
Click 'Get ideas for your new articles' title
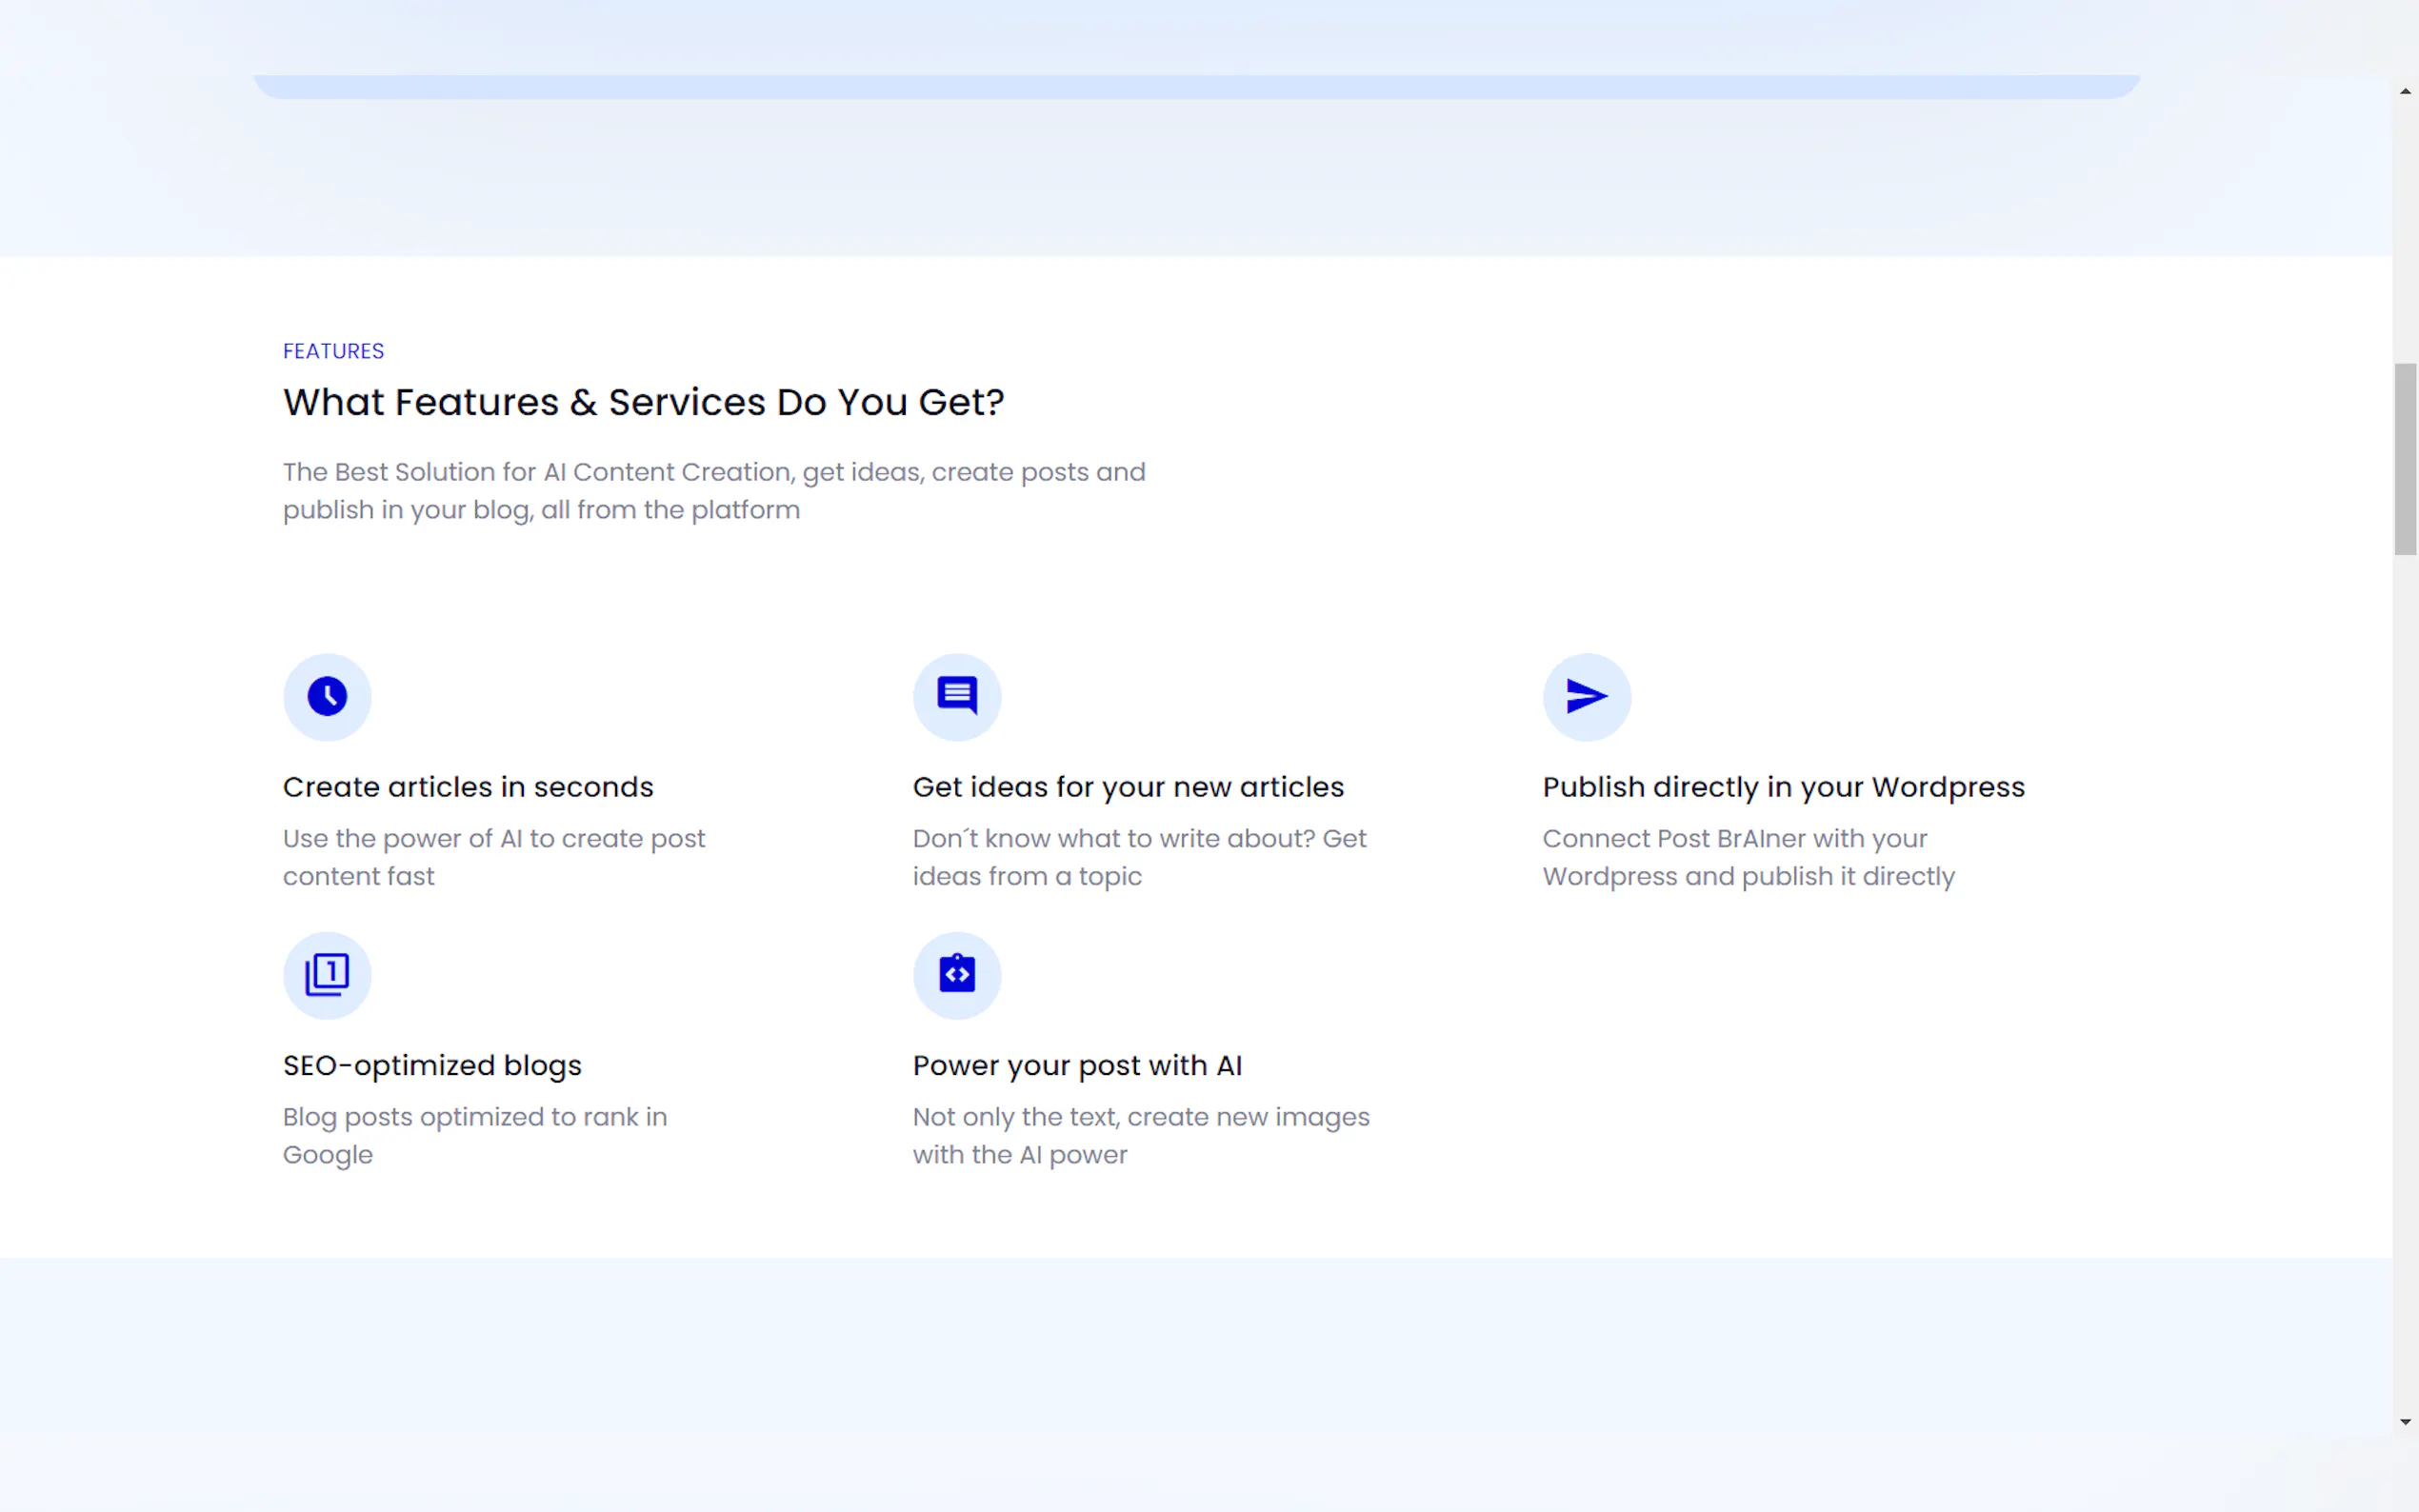tap(1128, 787)
